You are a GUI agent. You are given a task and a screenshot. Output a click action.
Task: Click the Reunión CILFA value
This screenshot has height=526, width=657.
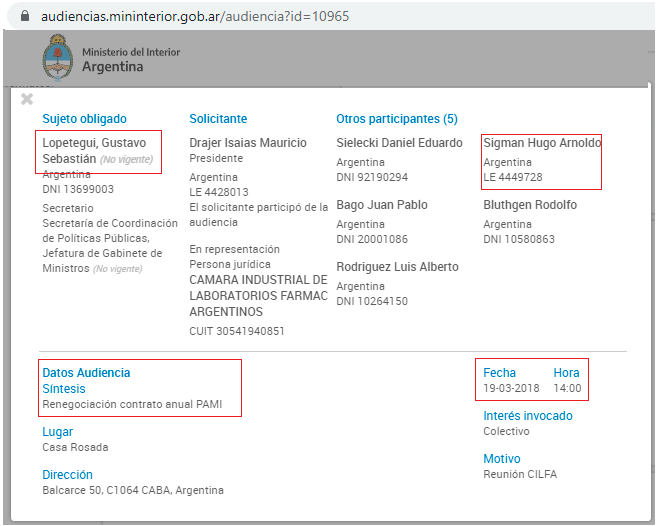pos(520,474)
